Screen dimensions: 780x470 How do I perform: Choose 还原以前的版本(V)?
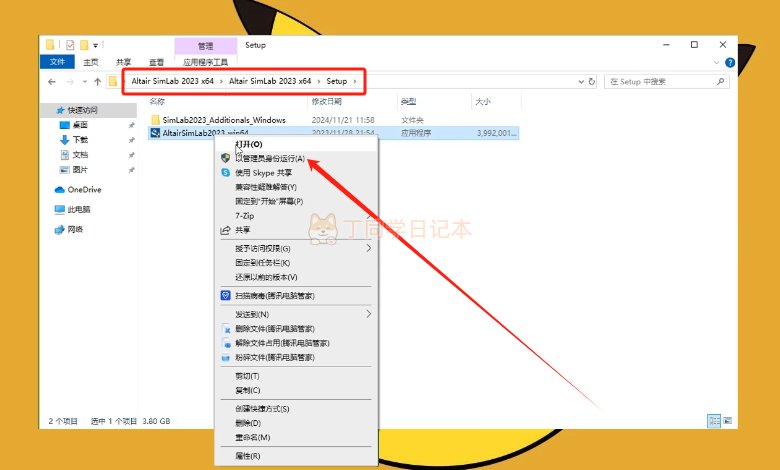pos(266,277)
